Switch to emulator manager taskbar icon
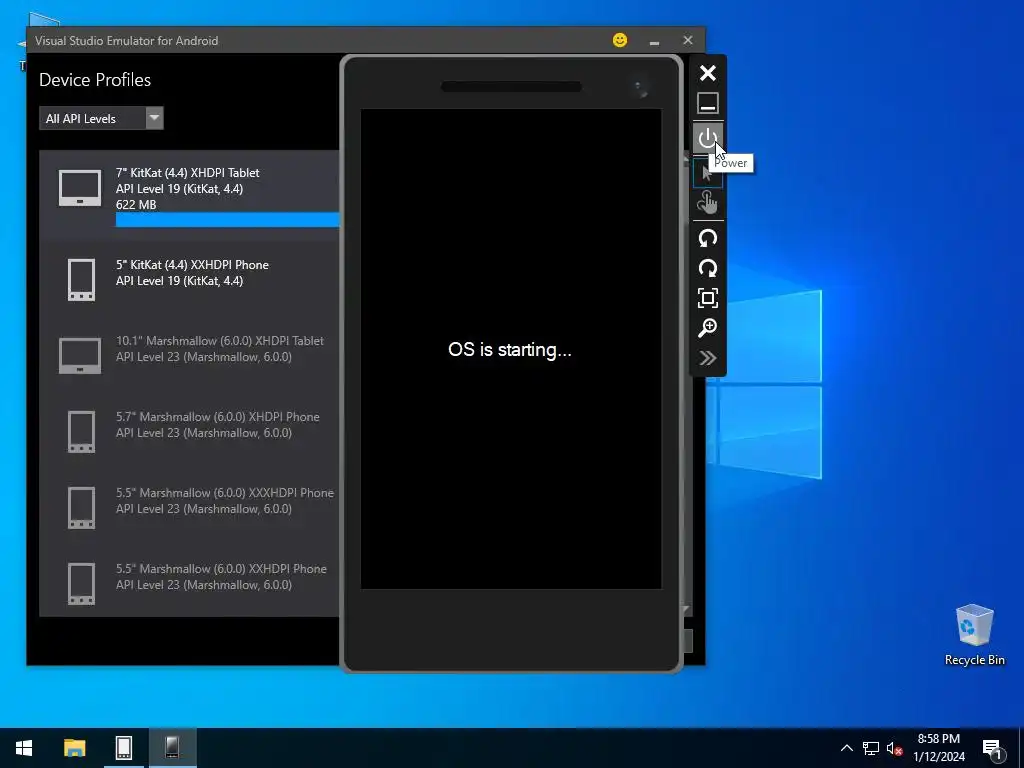 pos(124,748)
